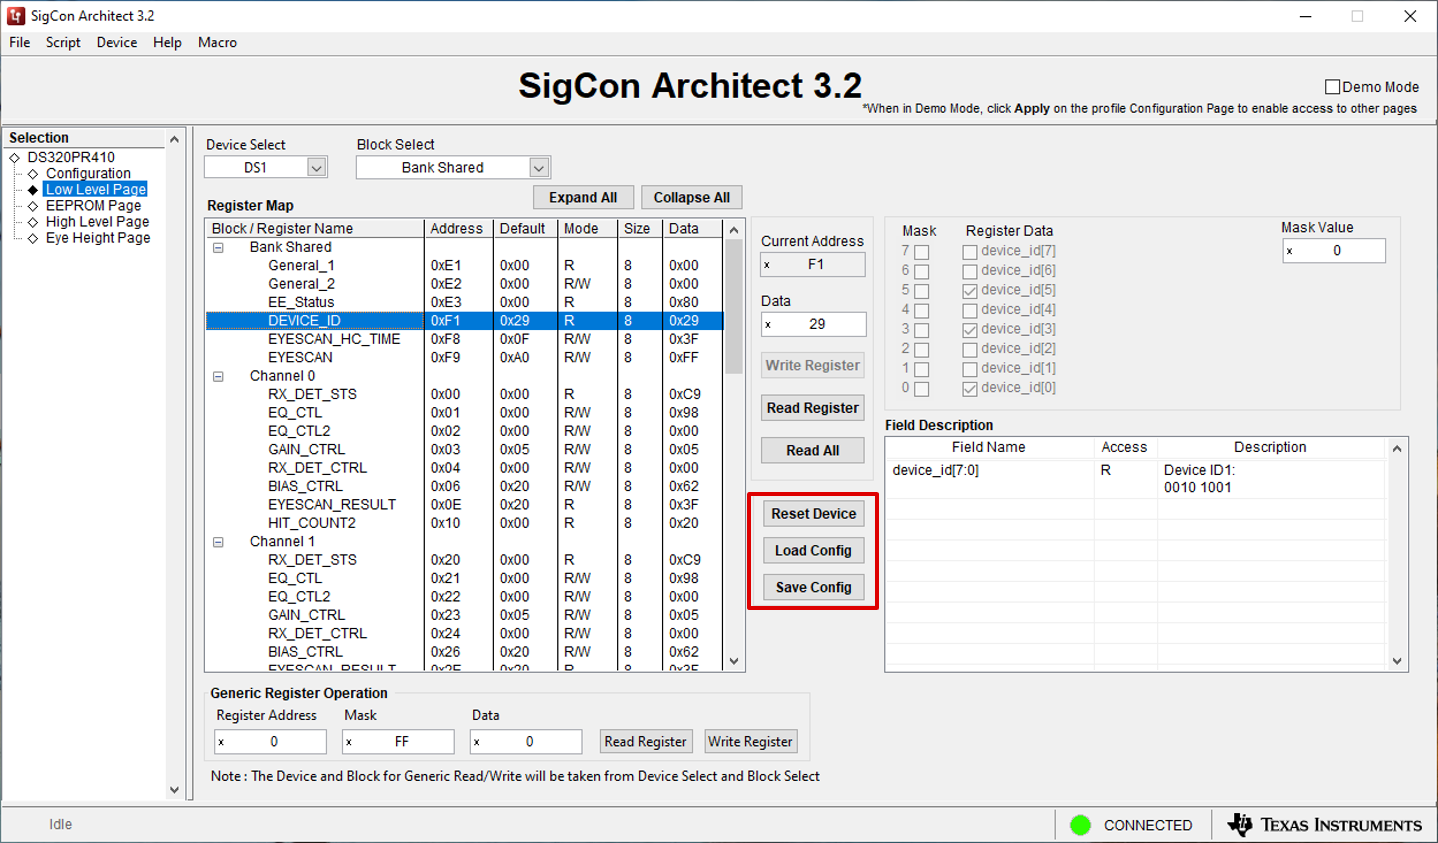Select Eye Height Page in Selection tree
Image resolution: width=1438 pixels, height=843 pixels.
click(98, 238)
